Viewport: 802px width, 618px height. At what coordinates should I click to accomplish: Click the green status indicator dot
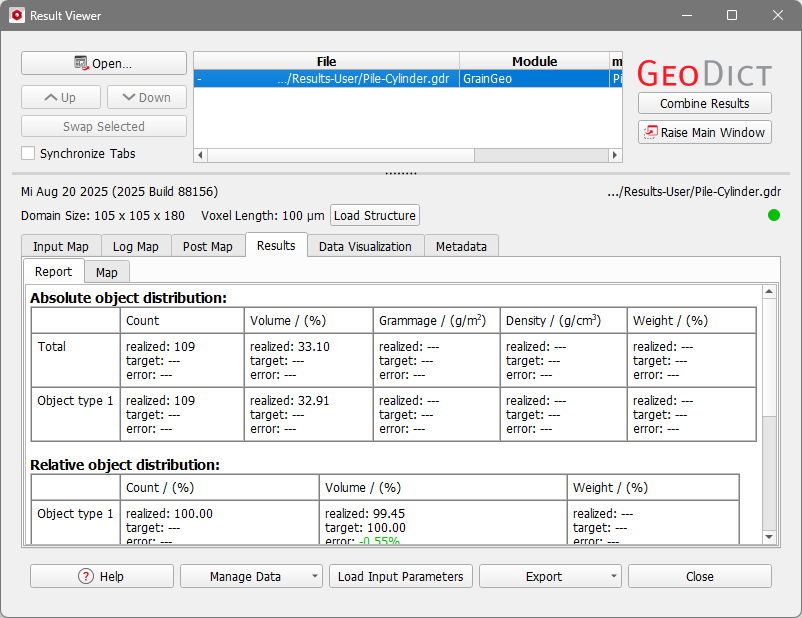click(x=773, y=215)
